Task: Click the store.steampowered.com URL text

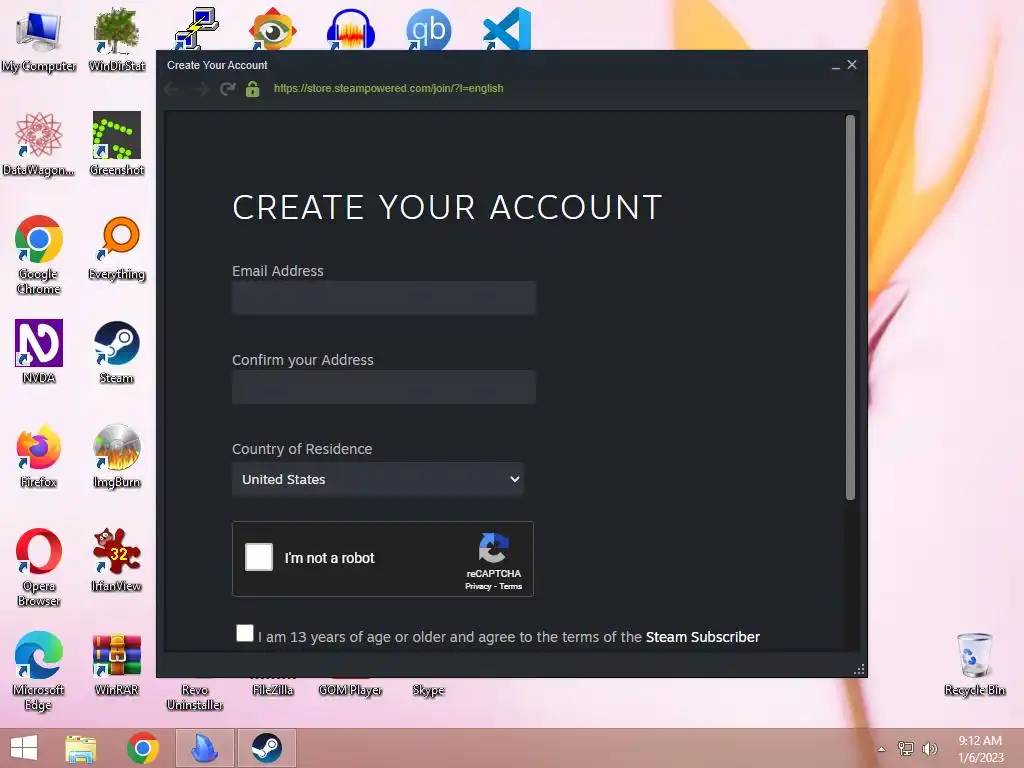Action: 389,88
